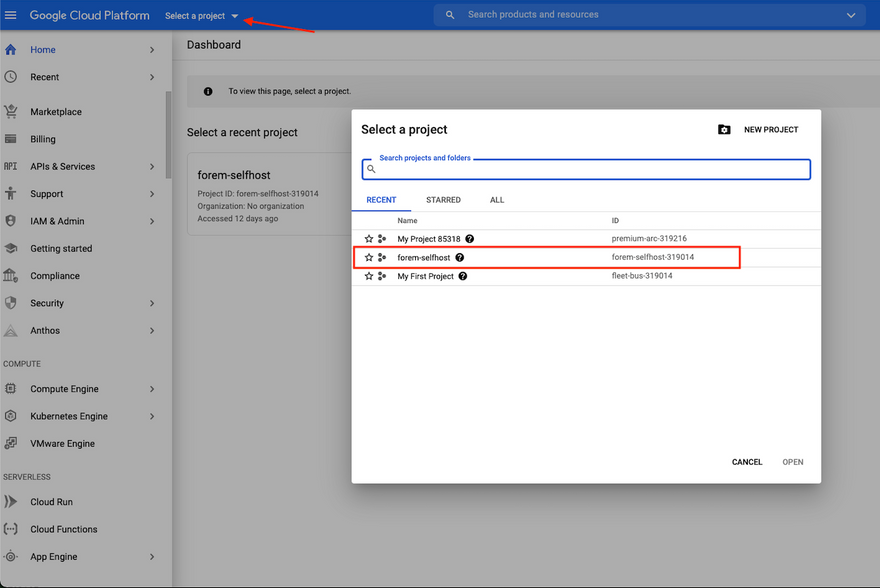Click the fleet-bus-319014 project ID
The height and width of the screenshot is (588, 880).
[x=642, y=275]
